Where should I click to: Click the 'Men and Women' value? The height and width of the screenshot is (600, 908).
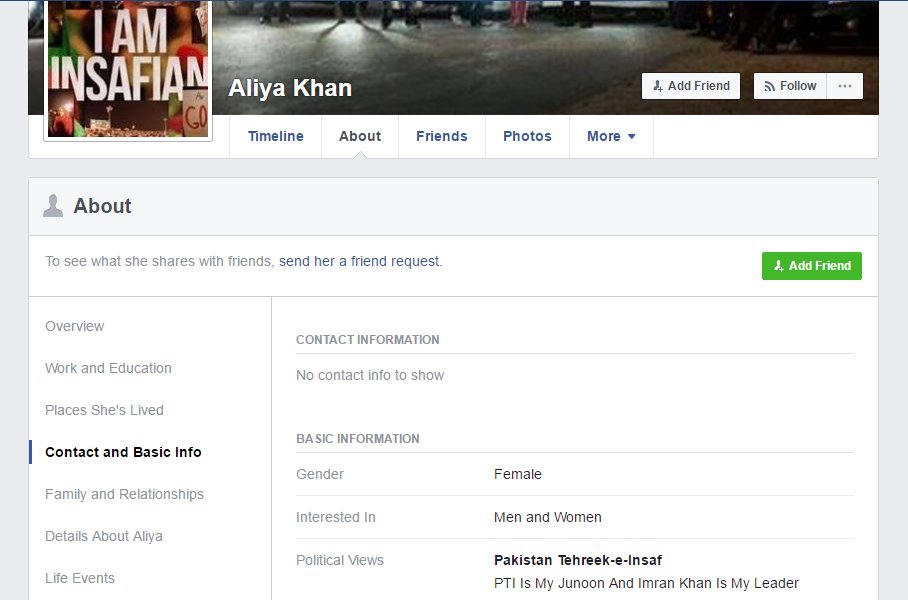pos(548,517)
